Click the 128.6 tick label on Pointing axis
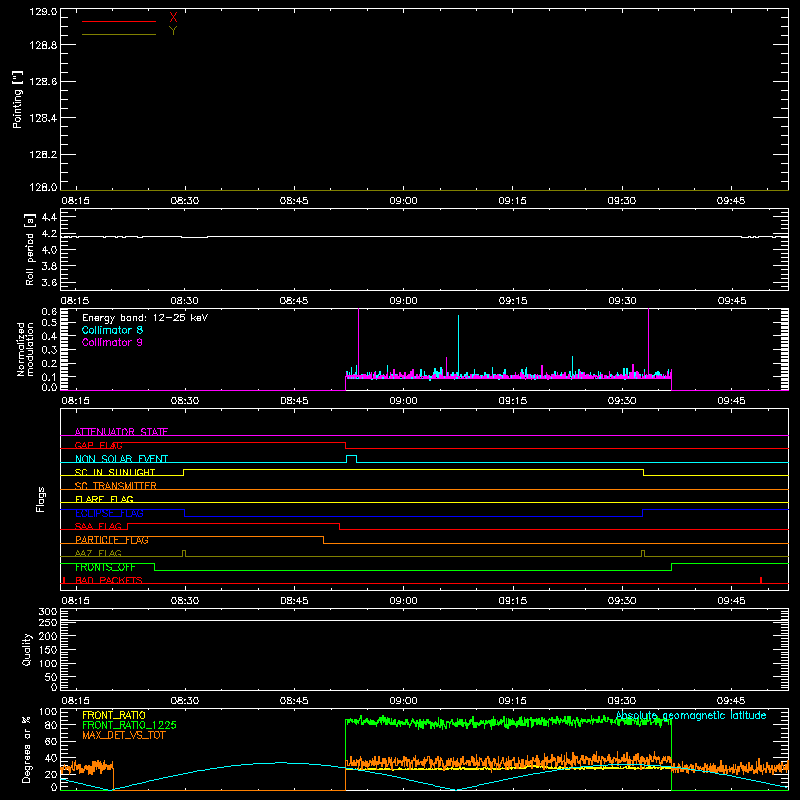 point(43,82)
